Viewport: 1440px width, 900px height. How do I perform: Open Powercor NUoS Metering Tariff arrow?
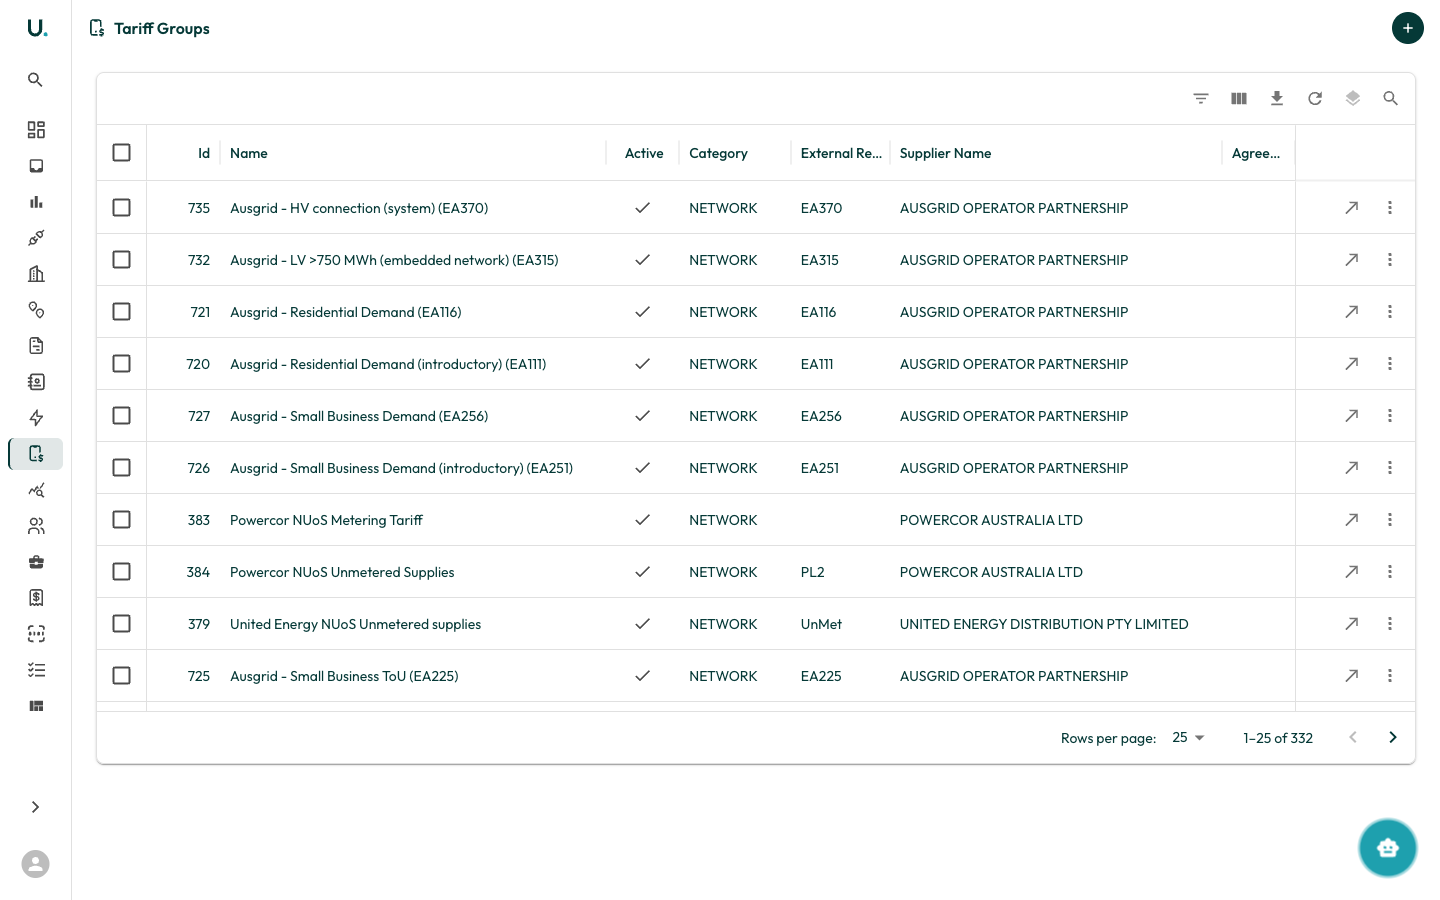pos(1351,520)
